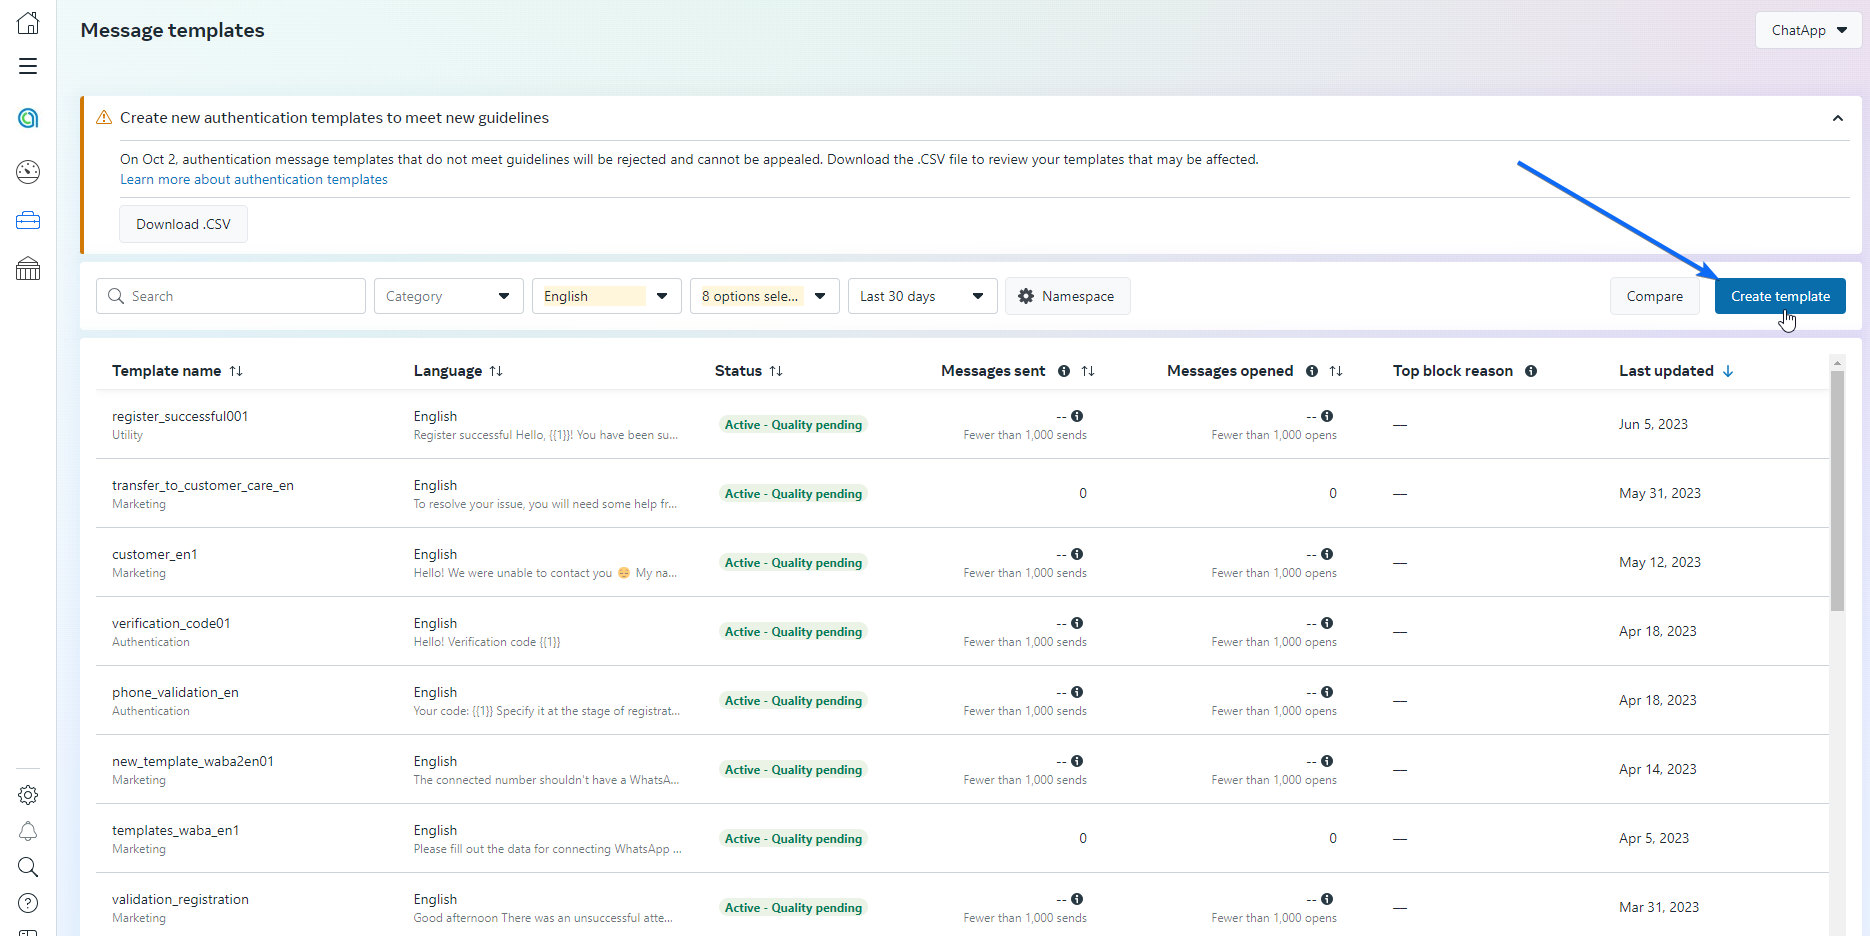Click in the template Search field

point(240,296)
